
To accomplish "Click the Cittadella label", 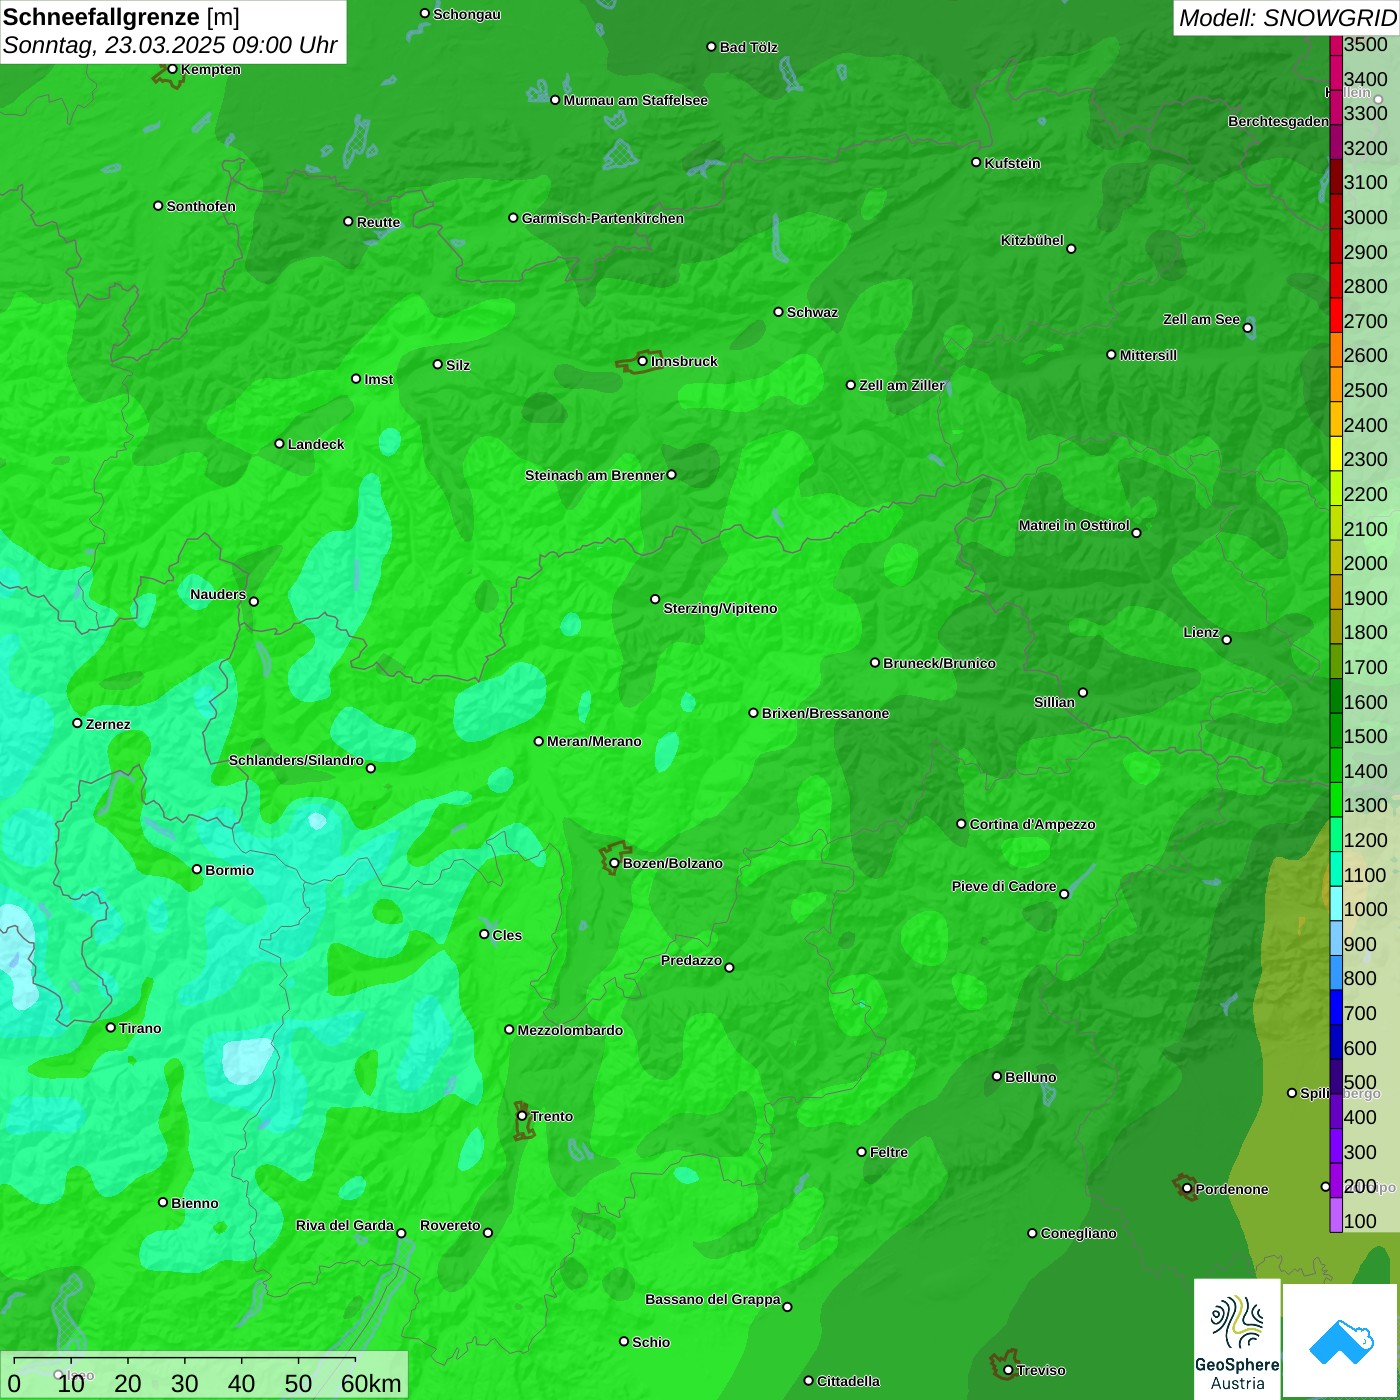I will 848,1381.
